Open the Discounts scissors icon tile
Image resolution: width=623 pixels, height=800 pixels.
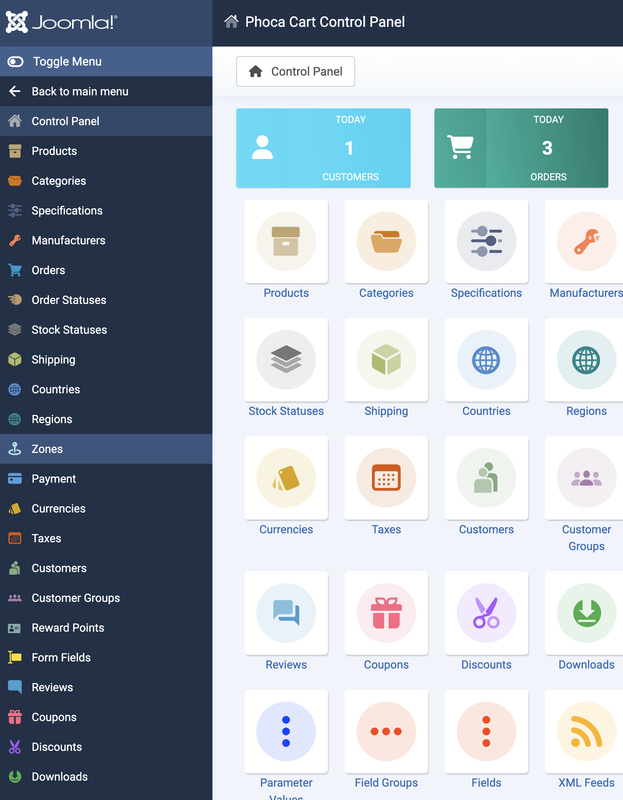point(486,613)
